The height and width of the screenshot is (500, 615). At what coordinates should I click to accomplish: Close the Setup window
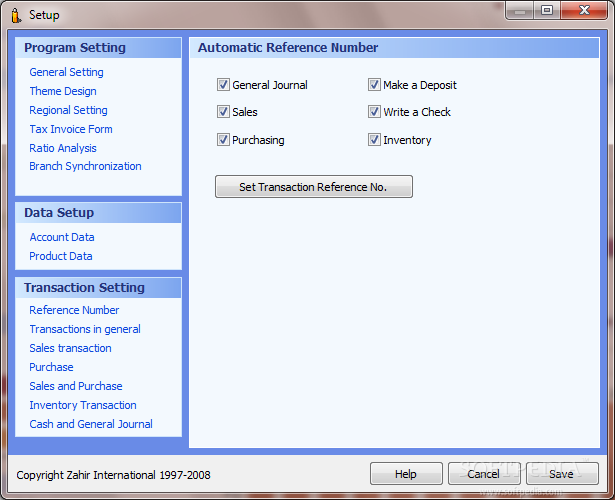pos(584,11)
